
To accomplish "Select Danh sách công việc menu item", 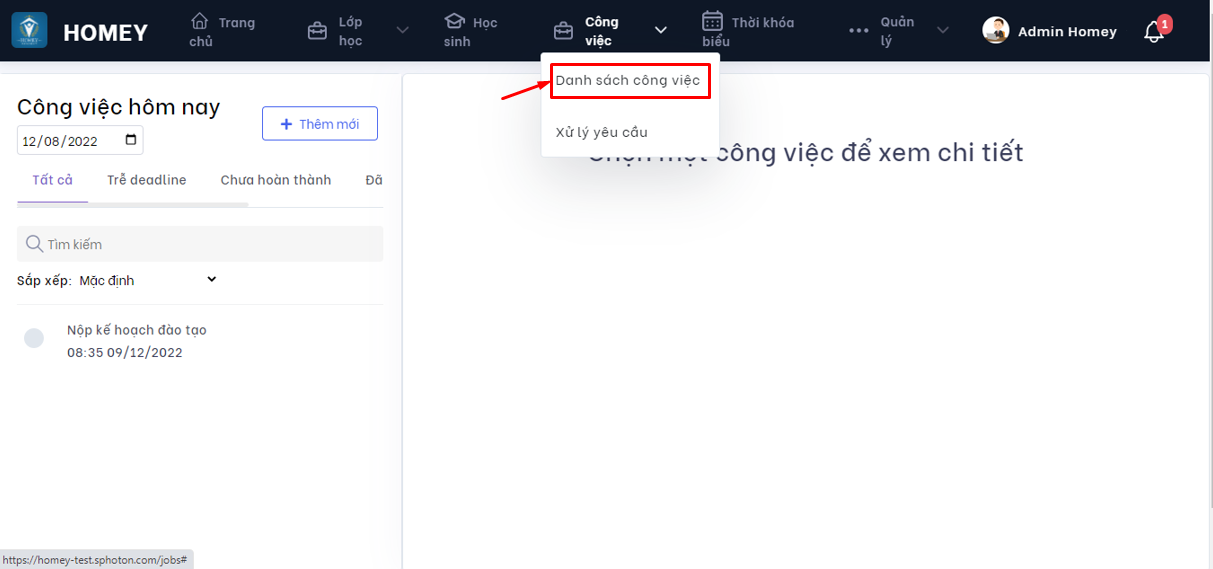I will pyautogui.click(x=628, y=80).
